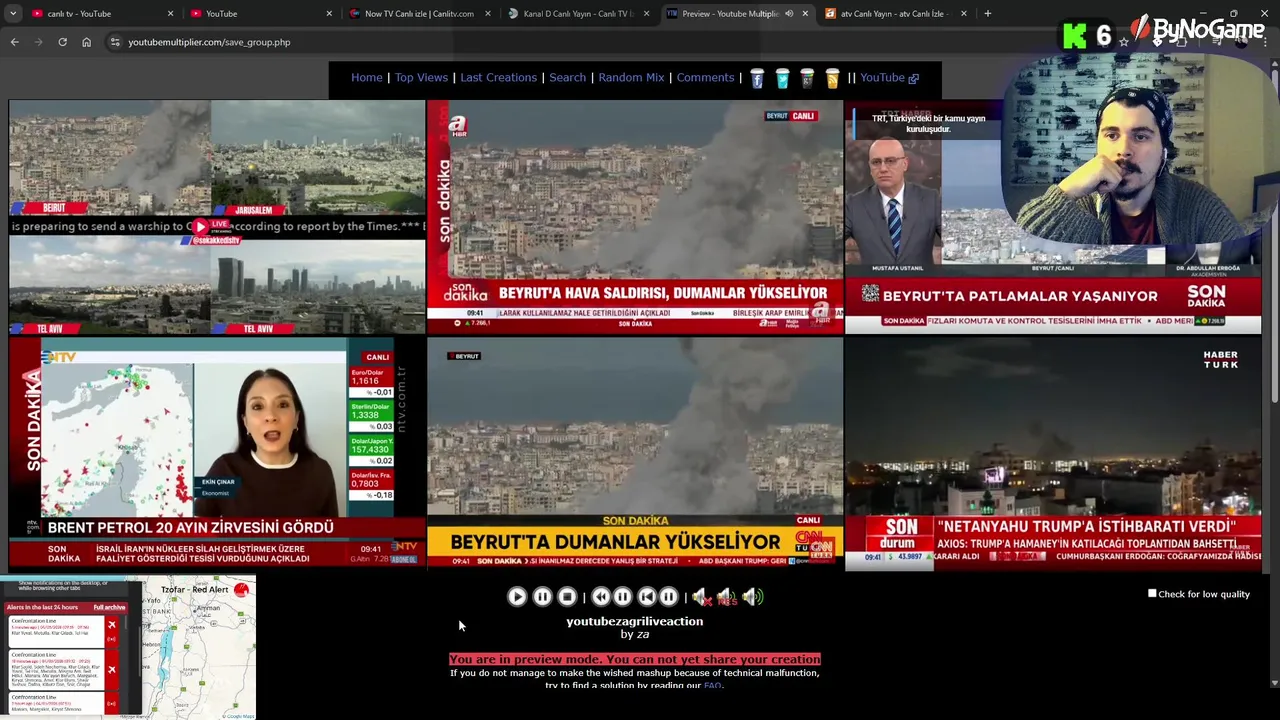Click the Tzofar Red Alert round logo
The height and width of the screenshot is (720, 1280).
pos(241,590)
